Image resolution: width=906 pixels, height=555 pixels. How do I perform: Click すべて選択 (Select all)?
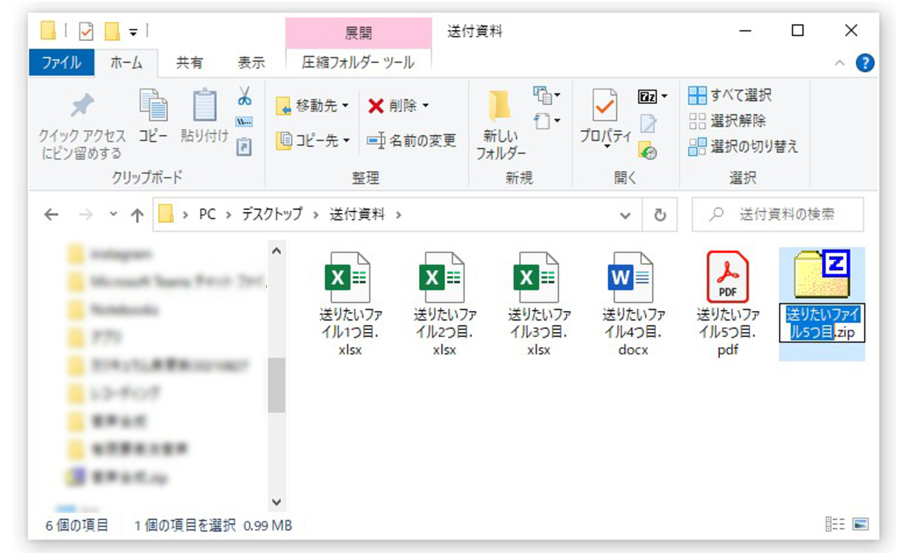[x=730, y=95]
